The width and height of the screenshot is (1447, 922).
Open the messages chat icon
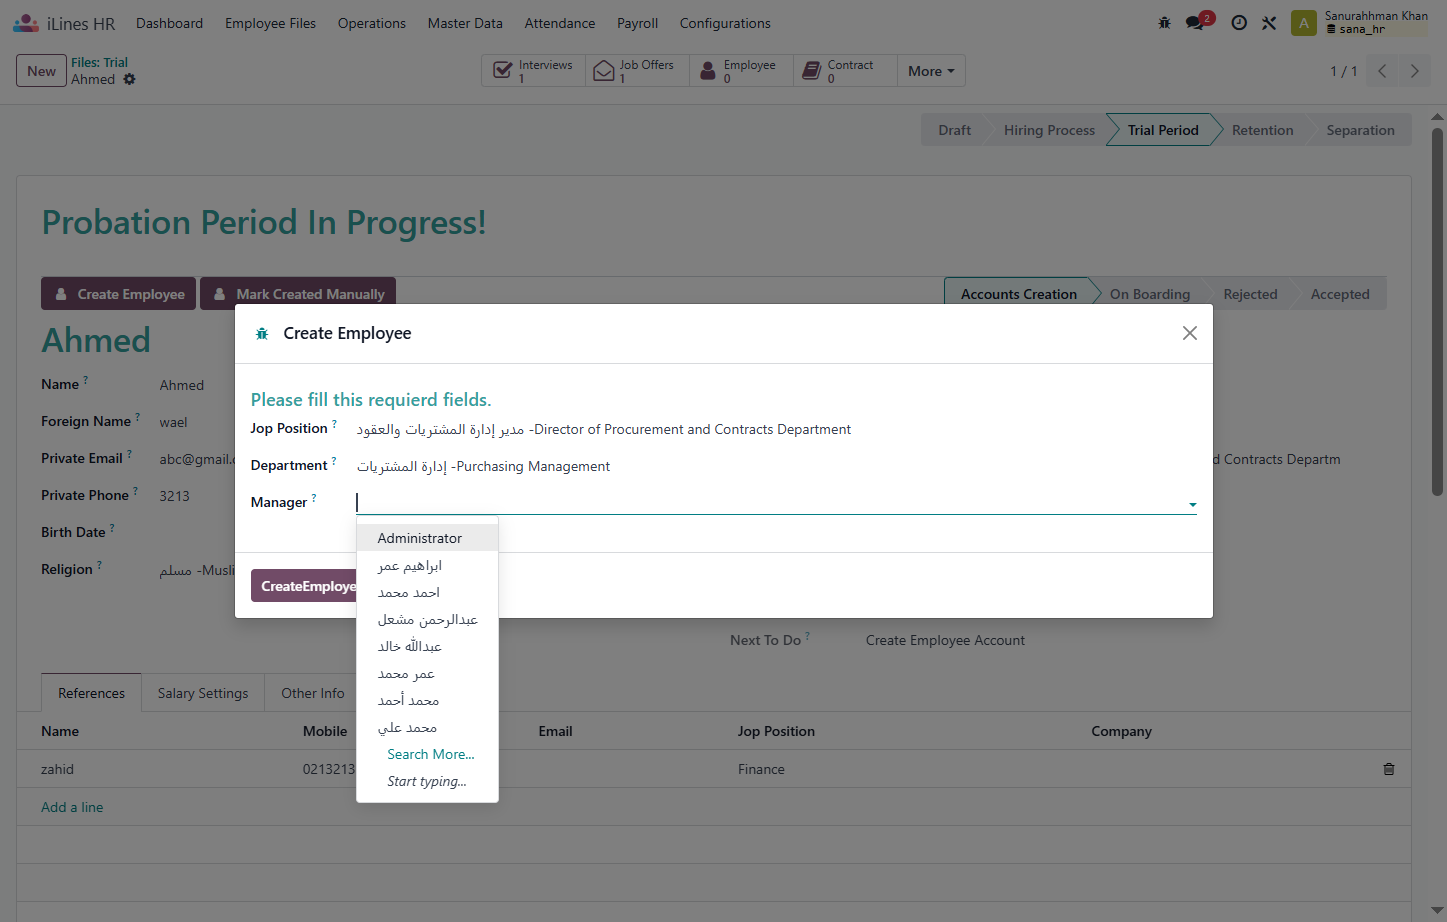tap(1196, 22)
